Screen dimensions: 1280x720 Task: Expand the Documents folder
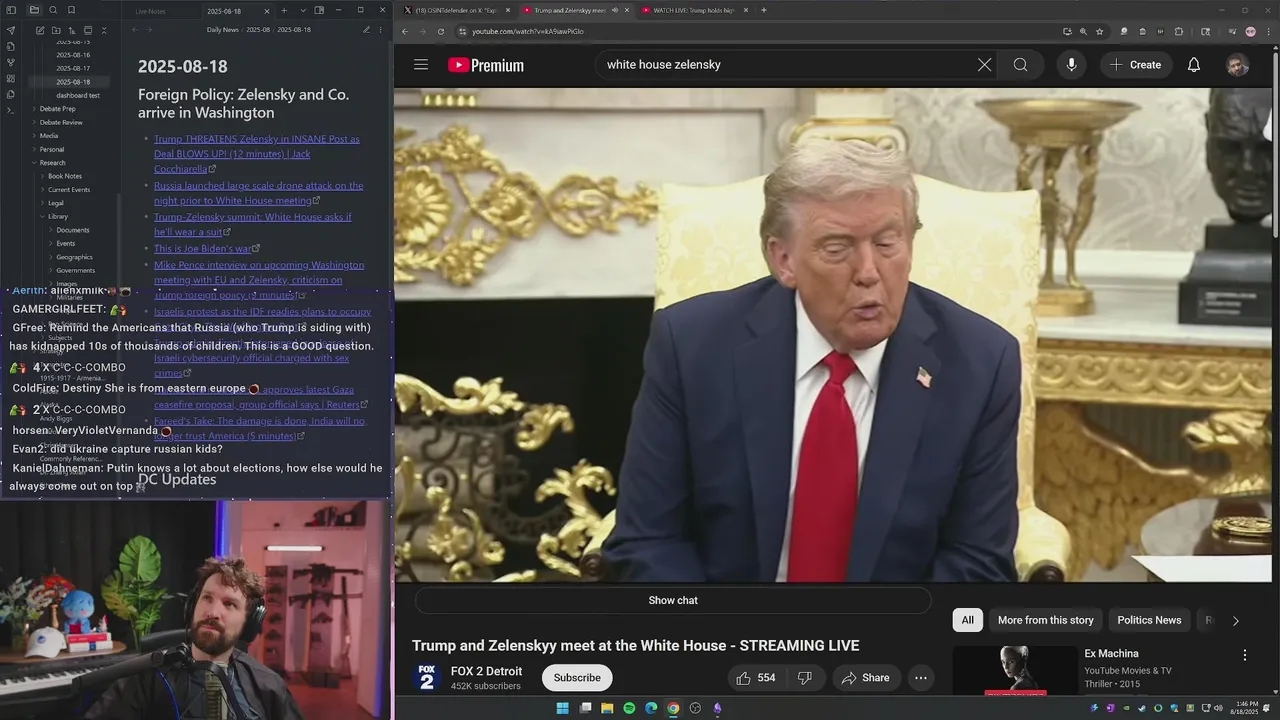(73, 230)
